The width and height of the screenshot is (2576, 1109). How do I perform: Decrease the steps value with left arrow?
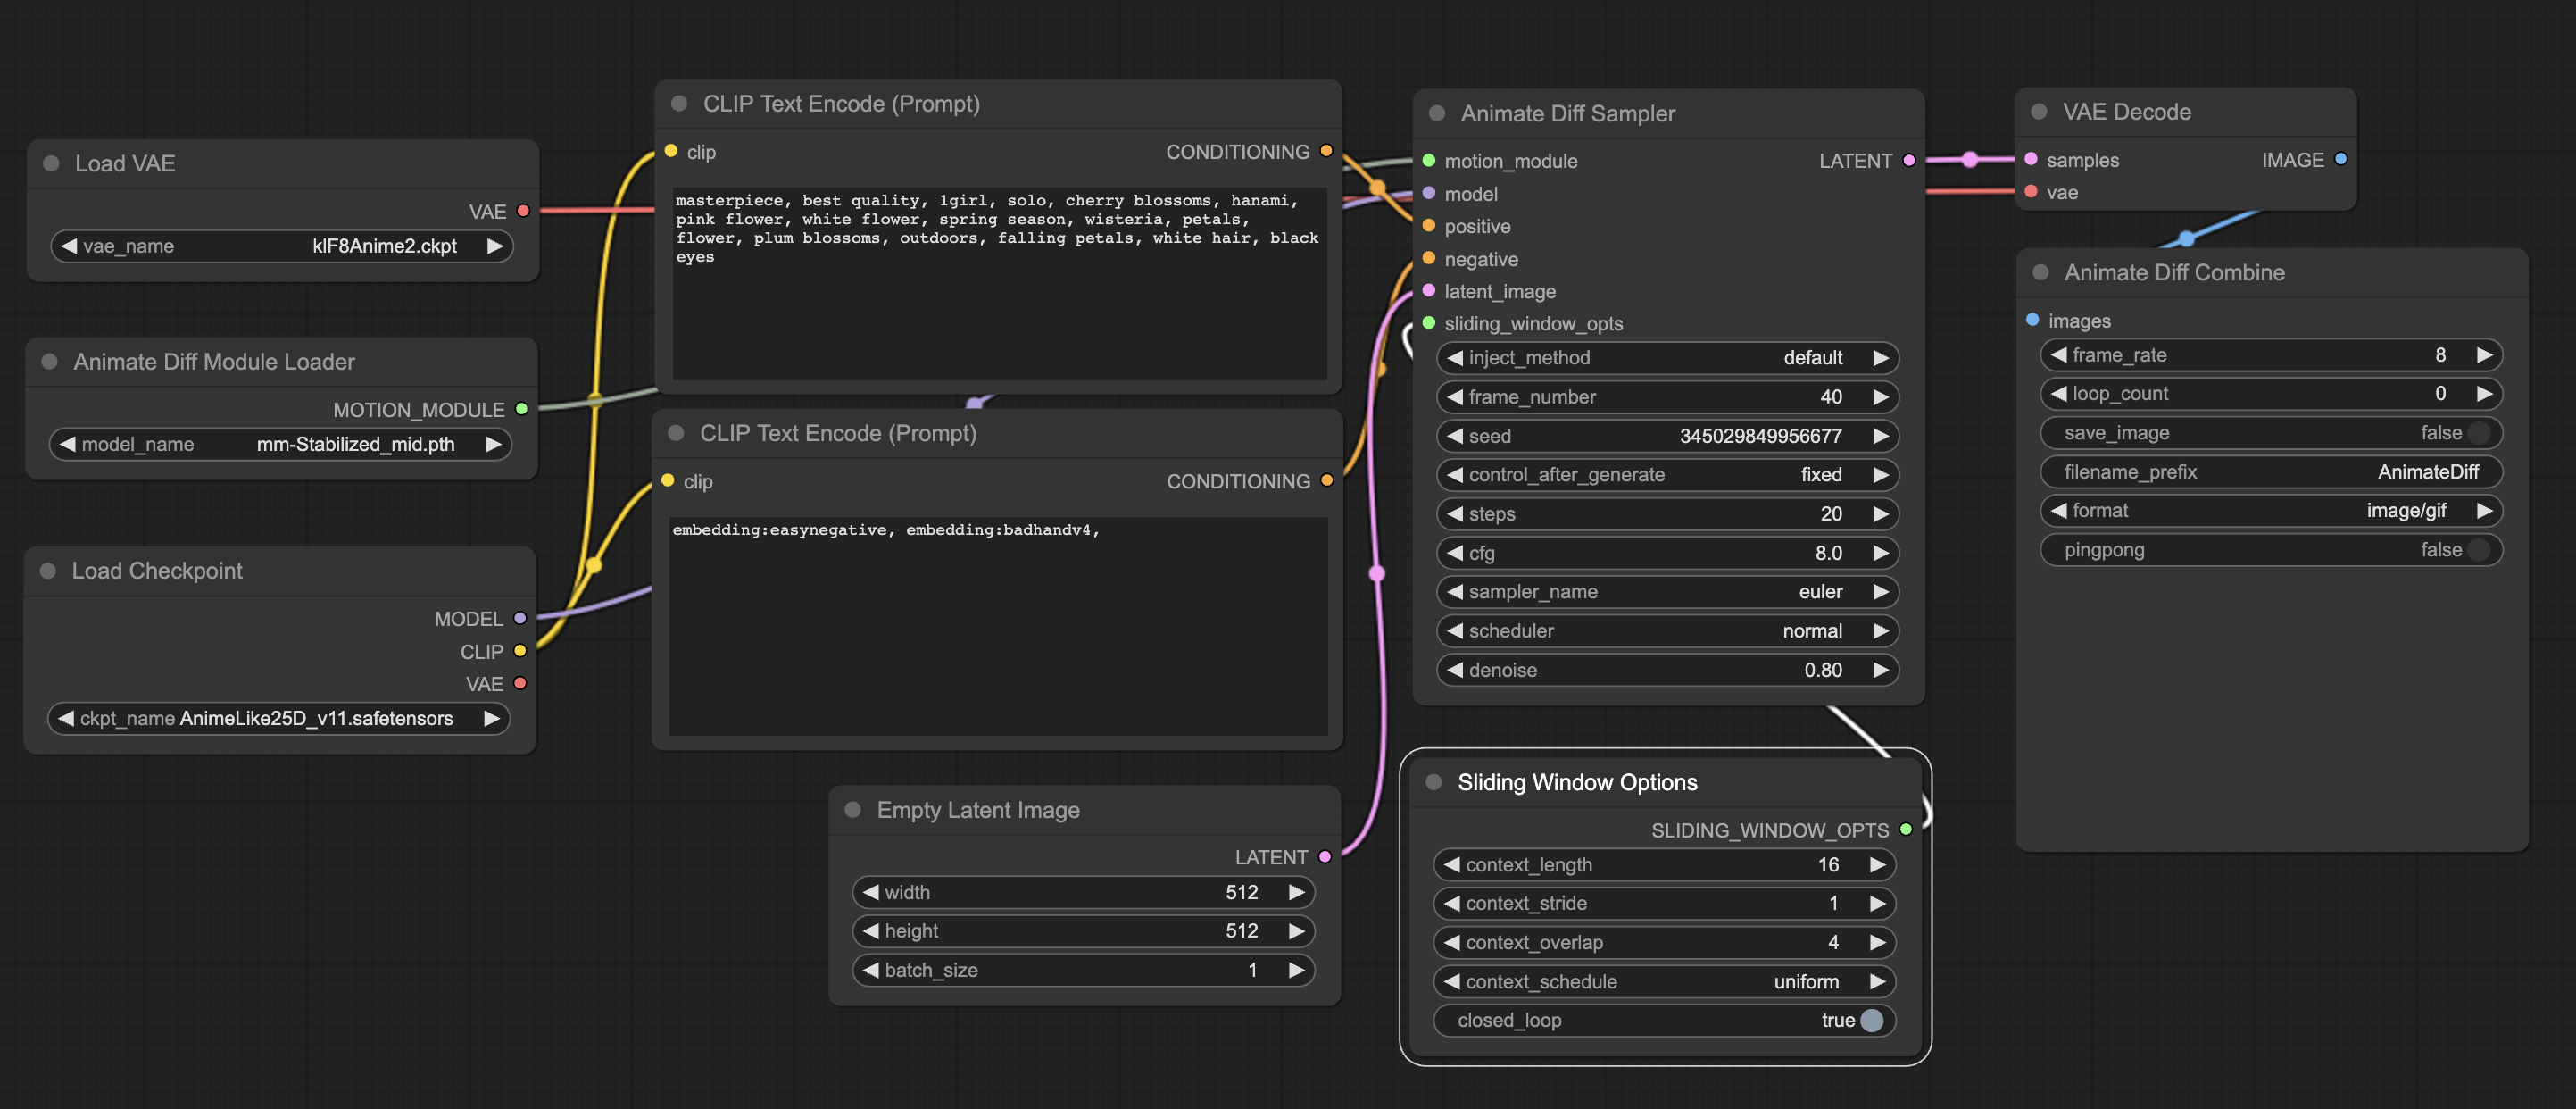pyautogui.click(x=1455, y=514)
